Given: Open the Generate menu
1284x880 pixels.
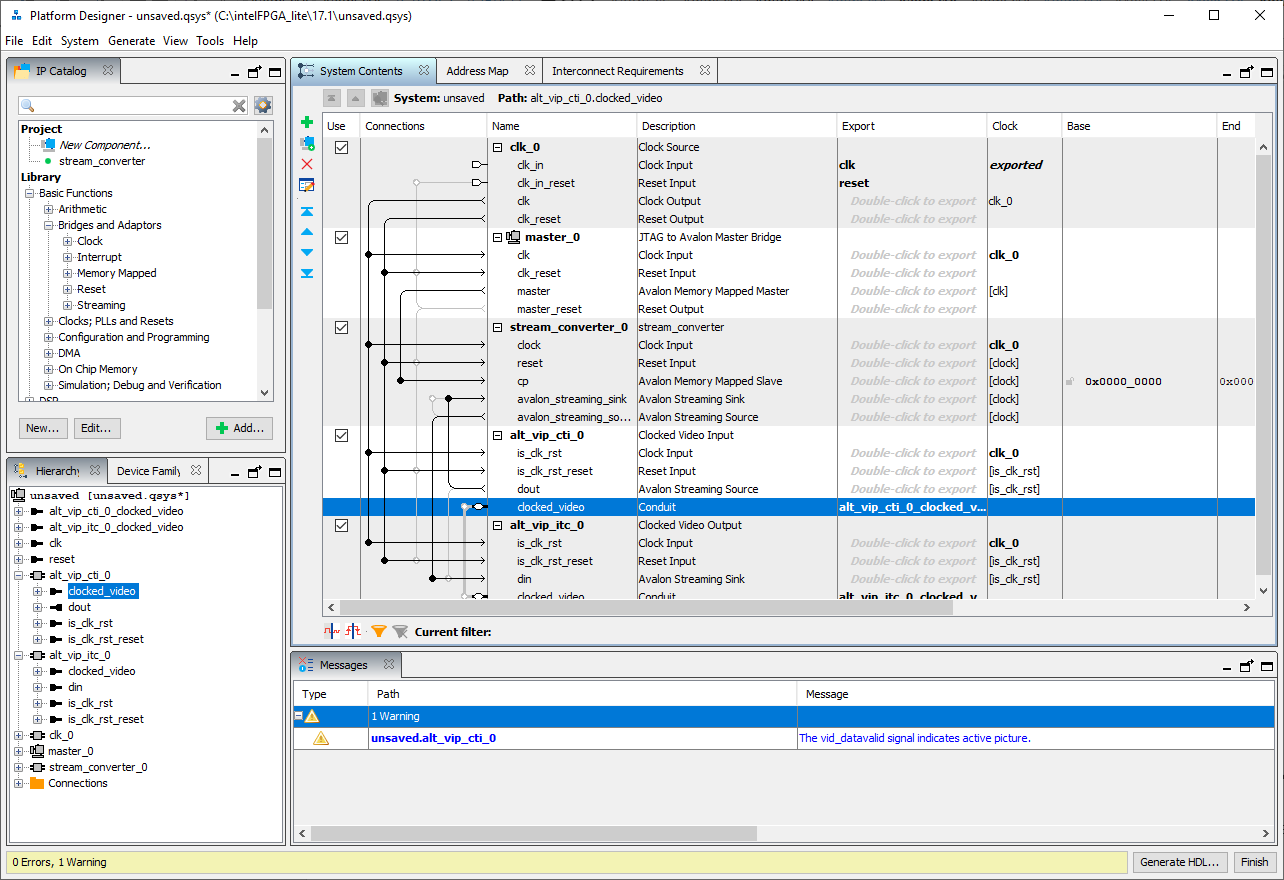Looking at the screenshot, I should tap(131, 41).
